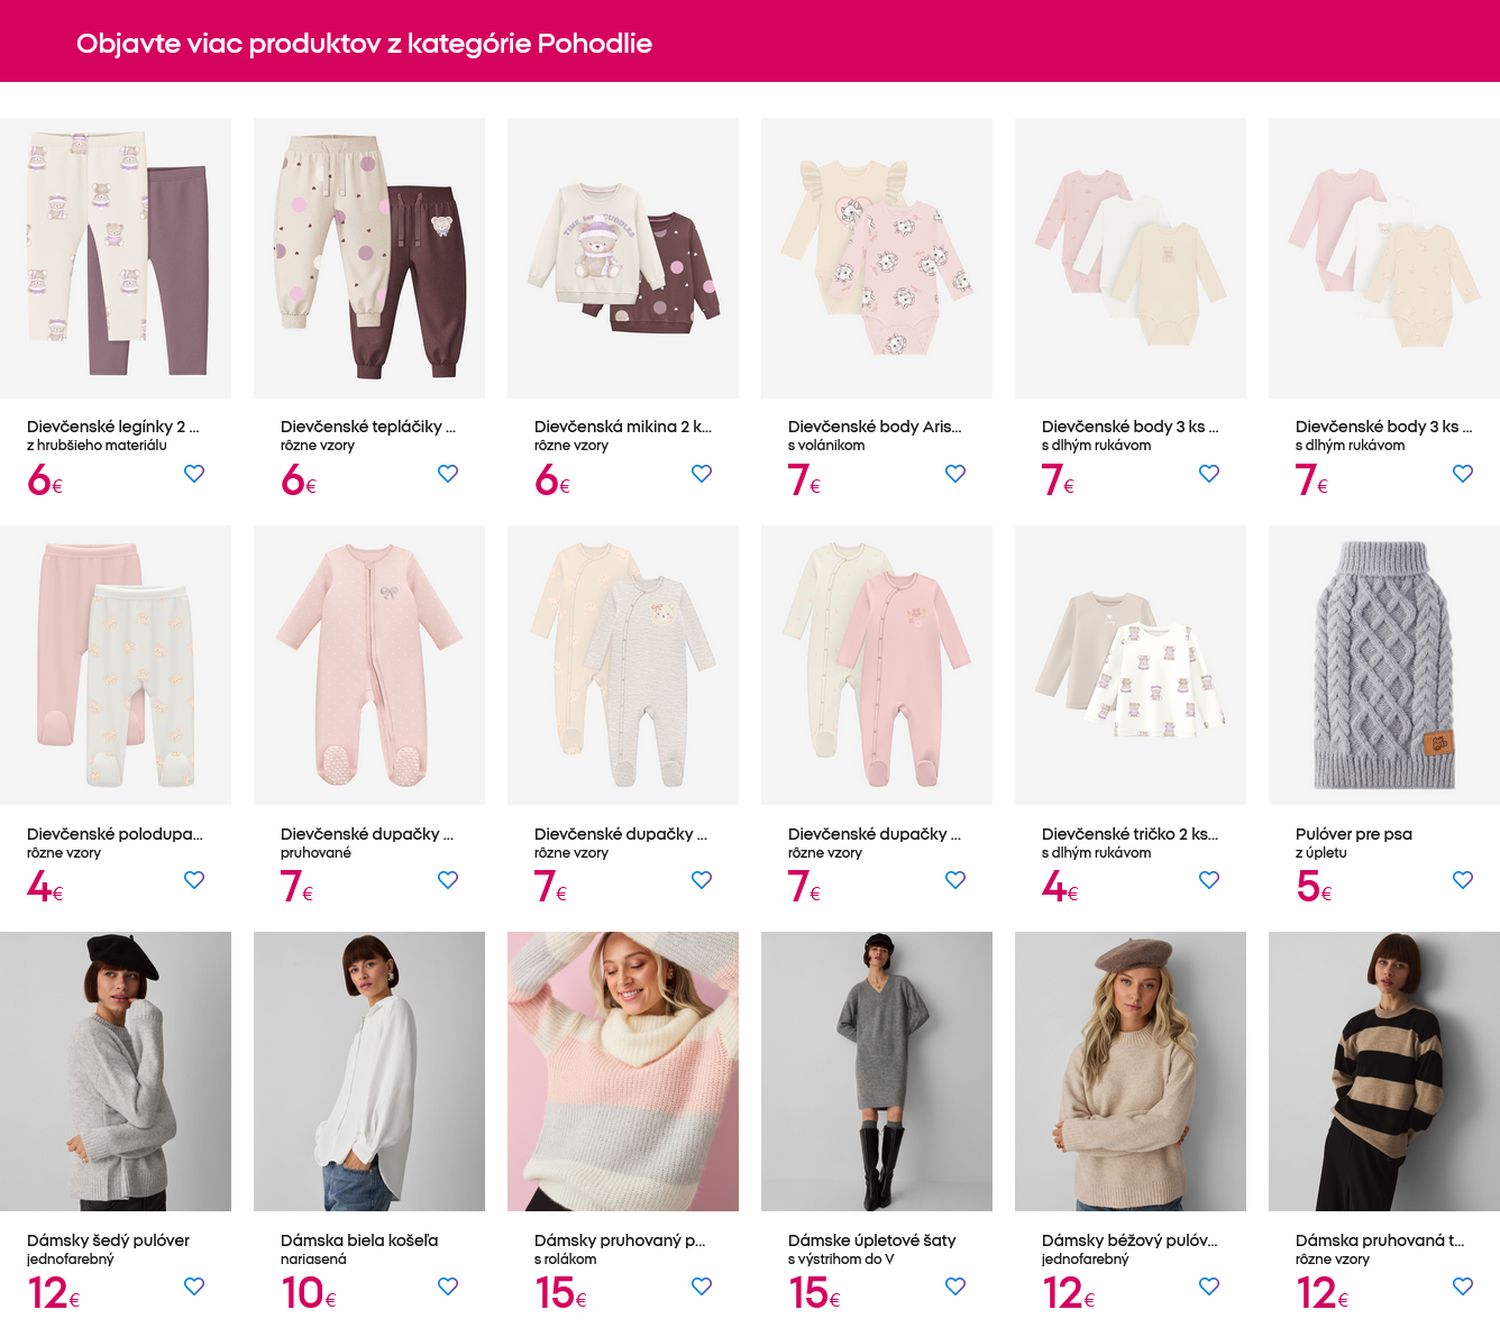Save Pulóver pre psa with heart icon
This screenshot has height=1337, width=1500.
click(1462, 880)
